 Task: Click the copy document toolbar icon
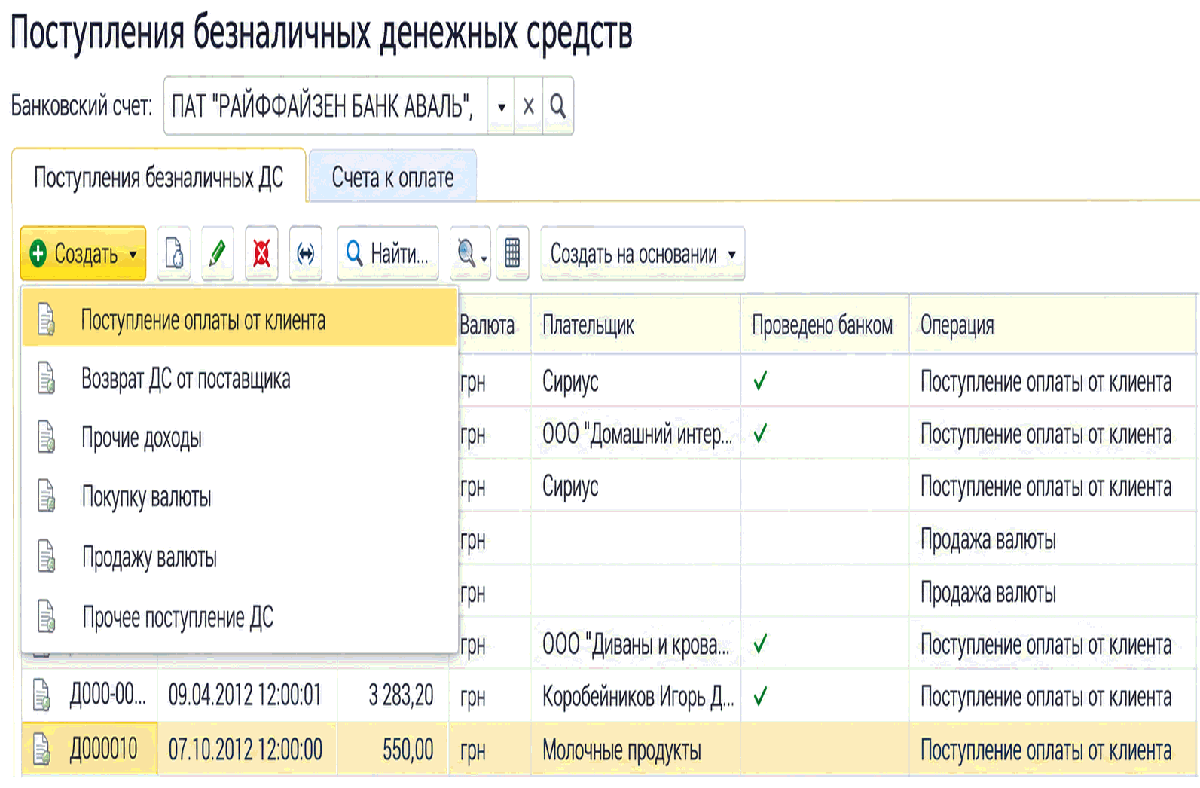[175, 254]
